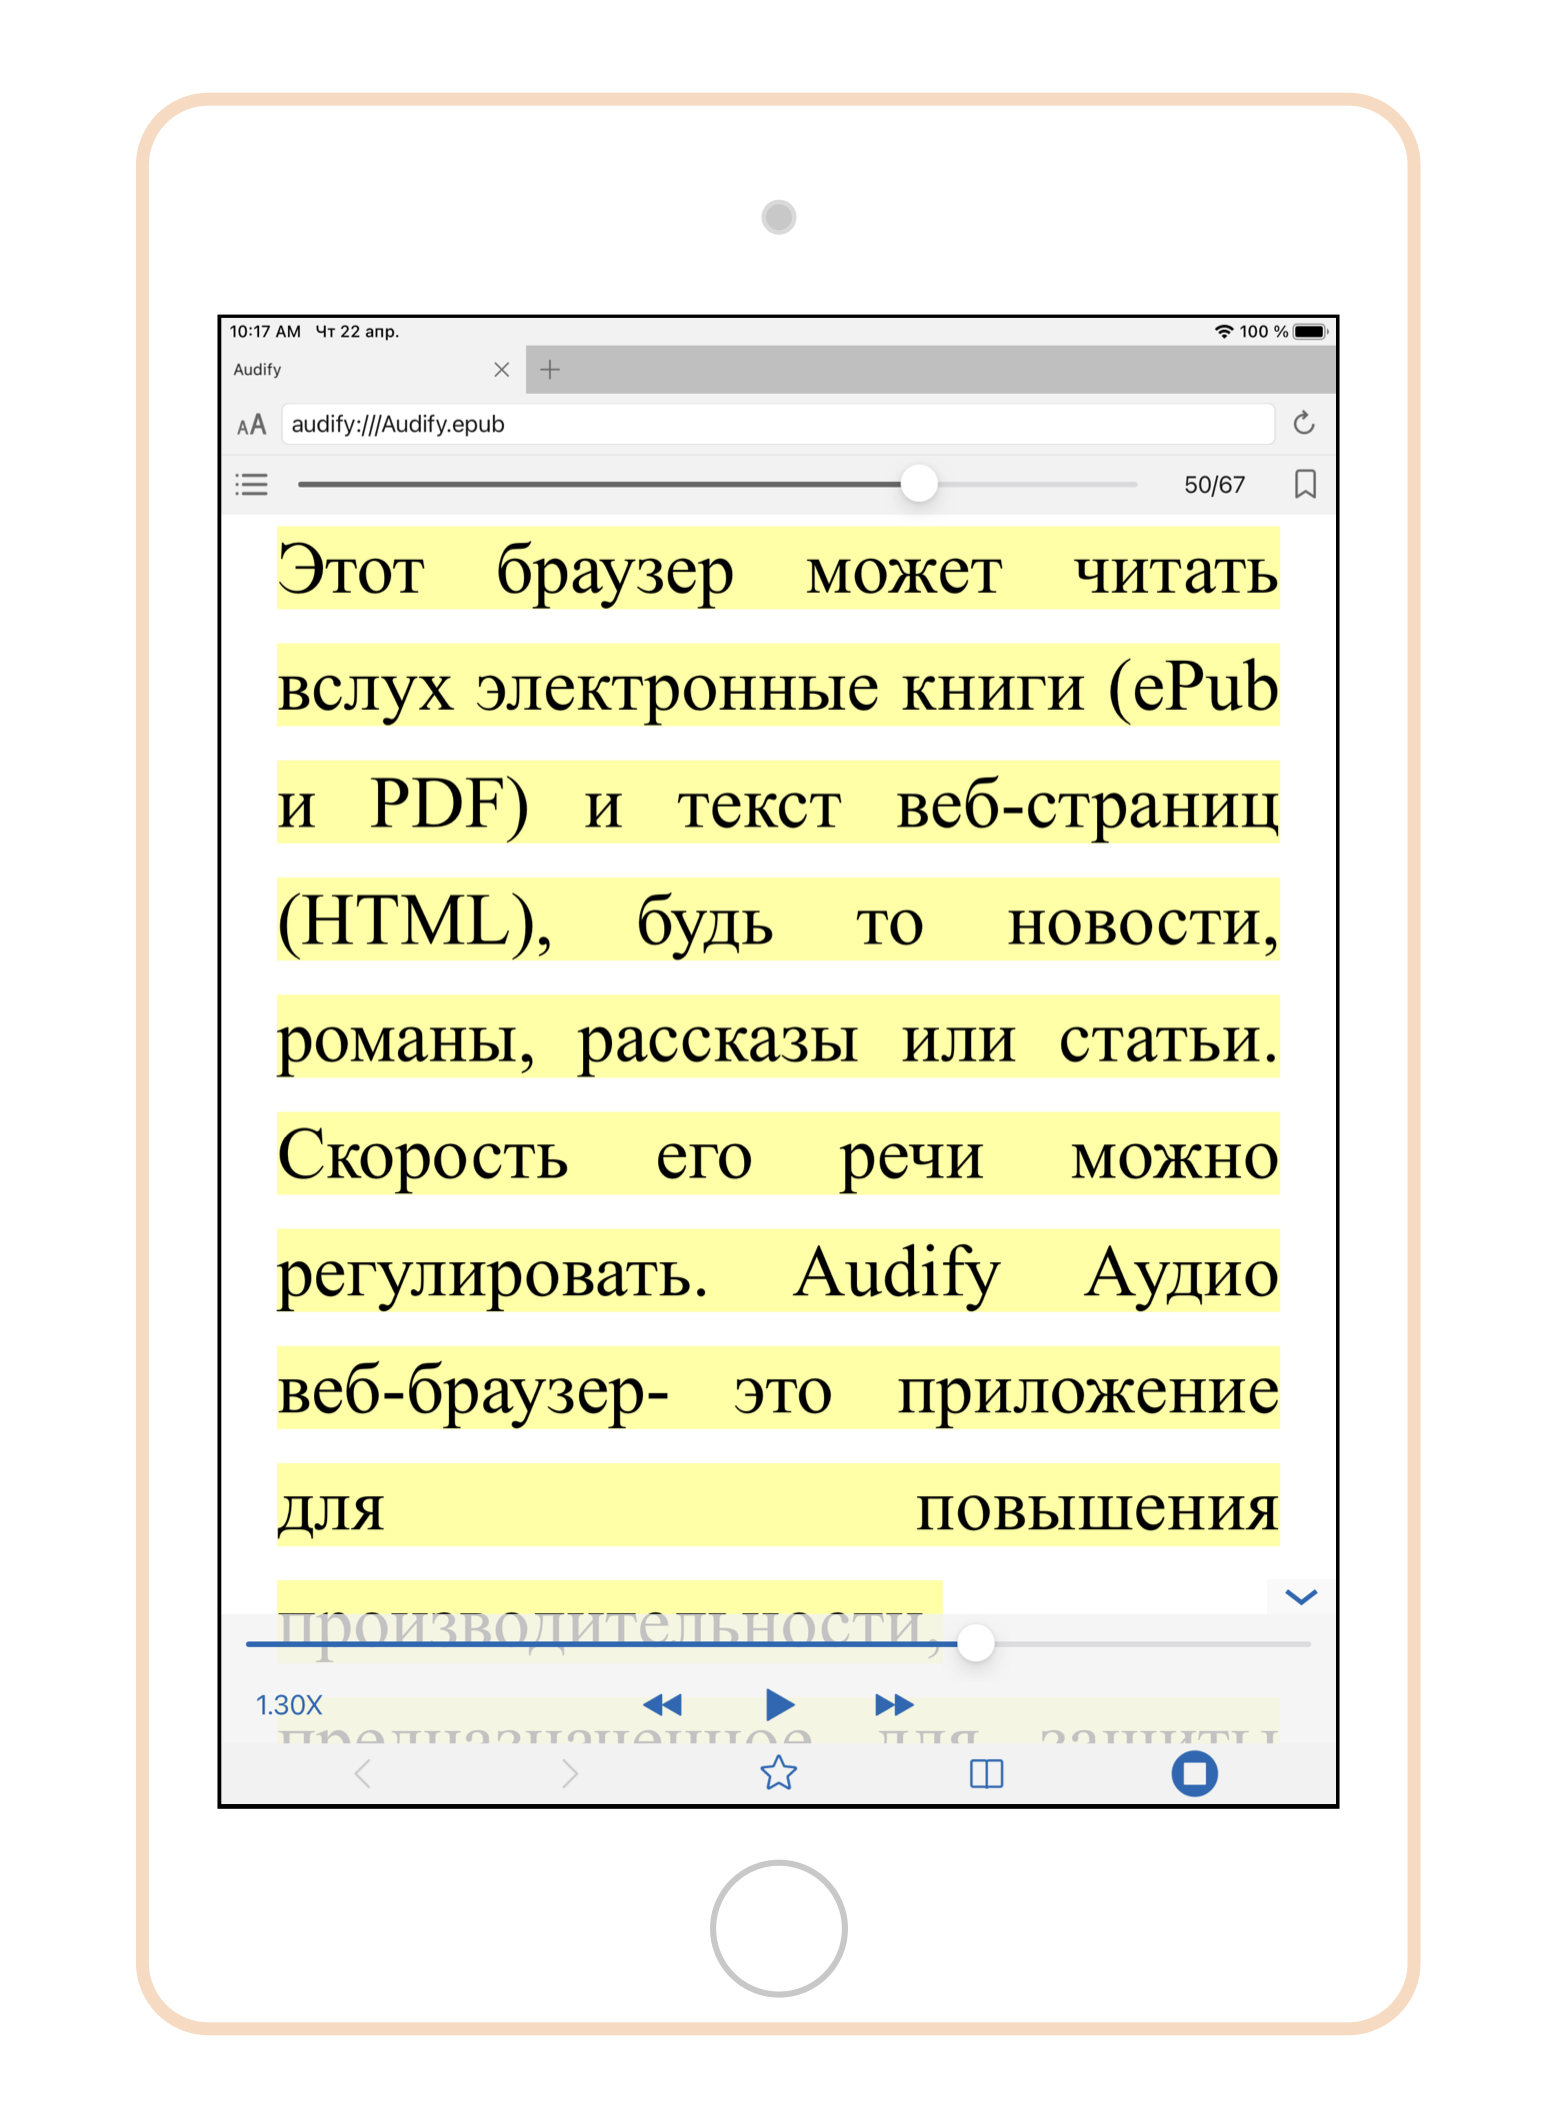Bookmark the current page
The image size is (1557, 2128).
(1304, 484)
